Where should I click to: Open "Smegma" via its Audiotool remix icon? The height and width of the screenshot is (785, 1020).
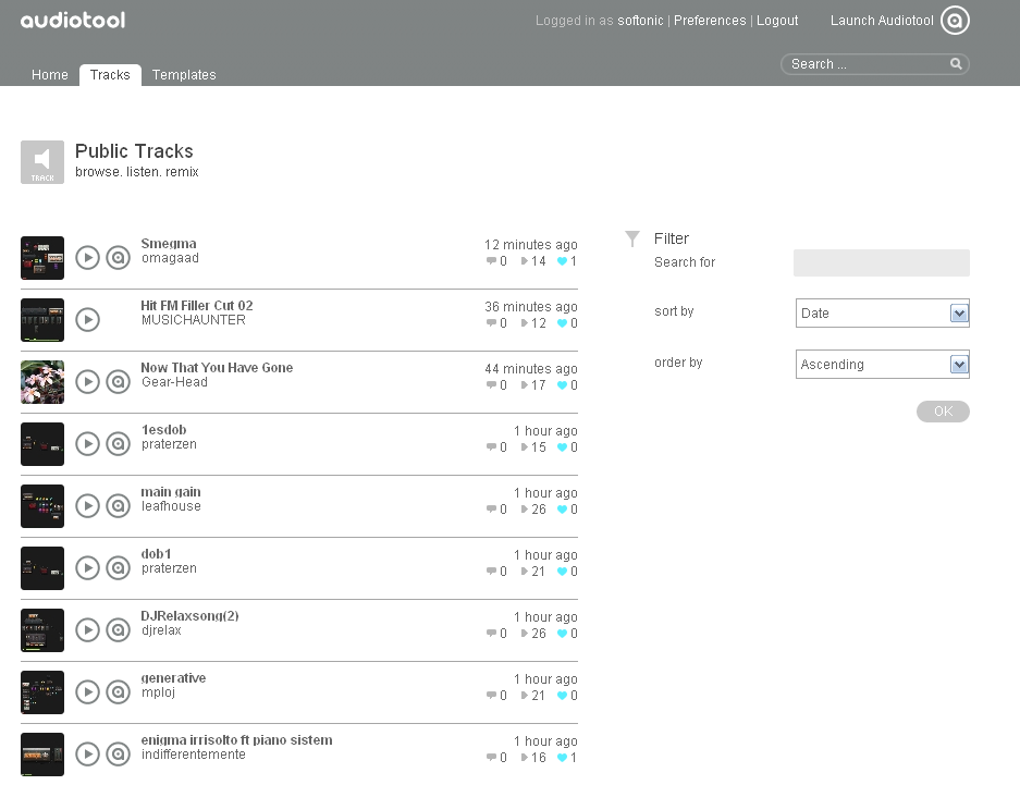pyautogui.click(x=117, y=258)
